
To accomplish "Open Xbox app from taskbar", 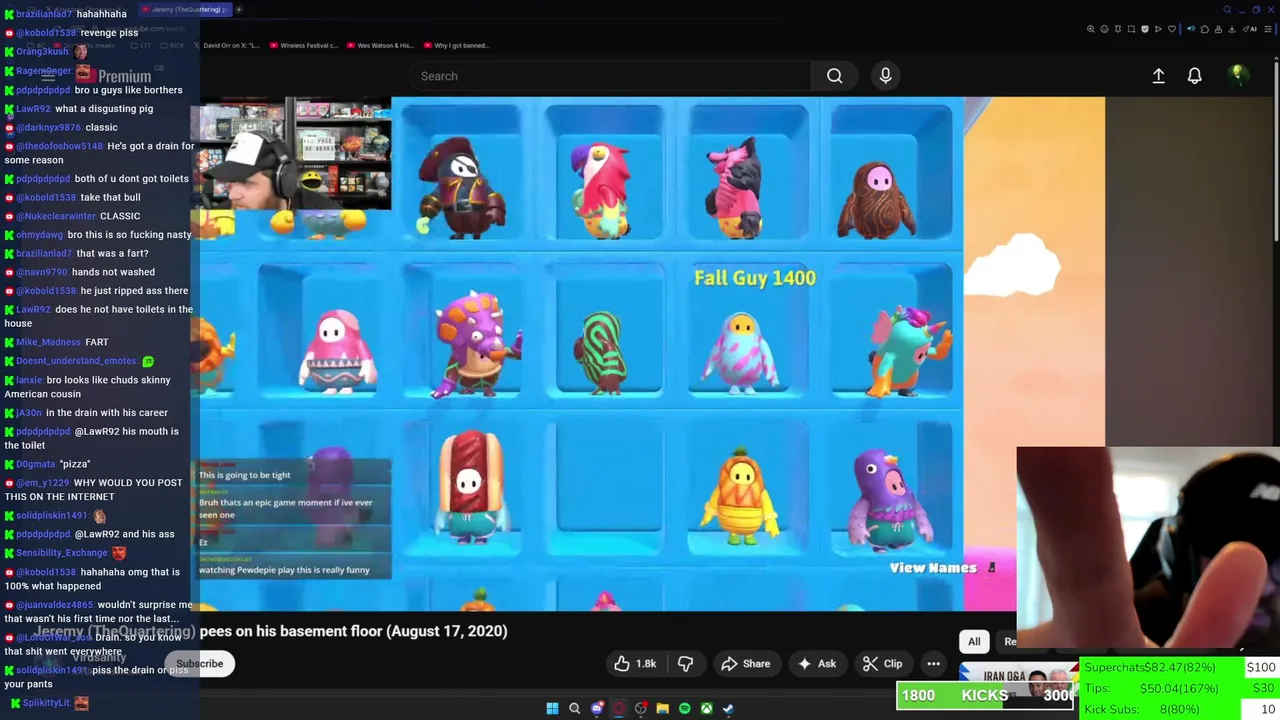I will [x=706, y=708].
